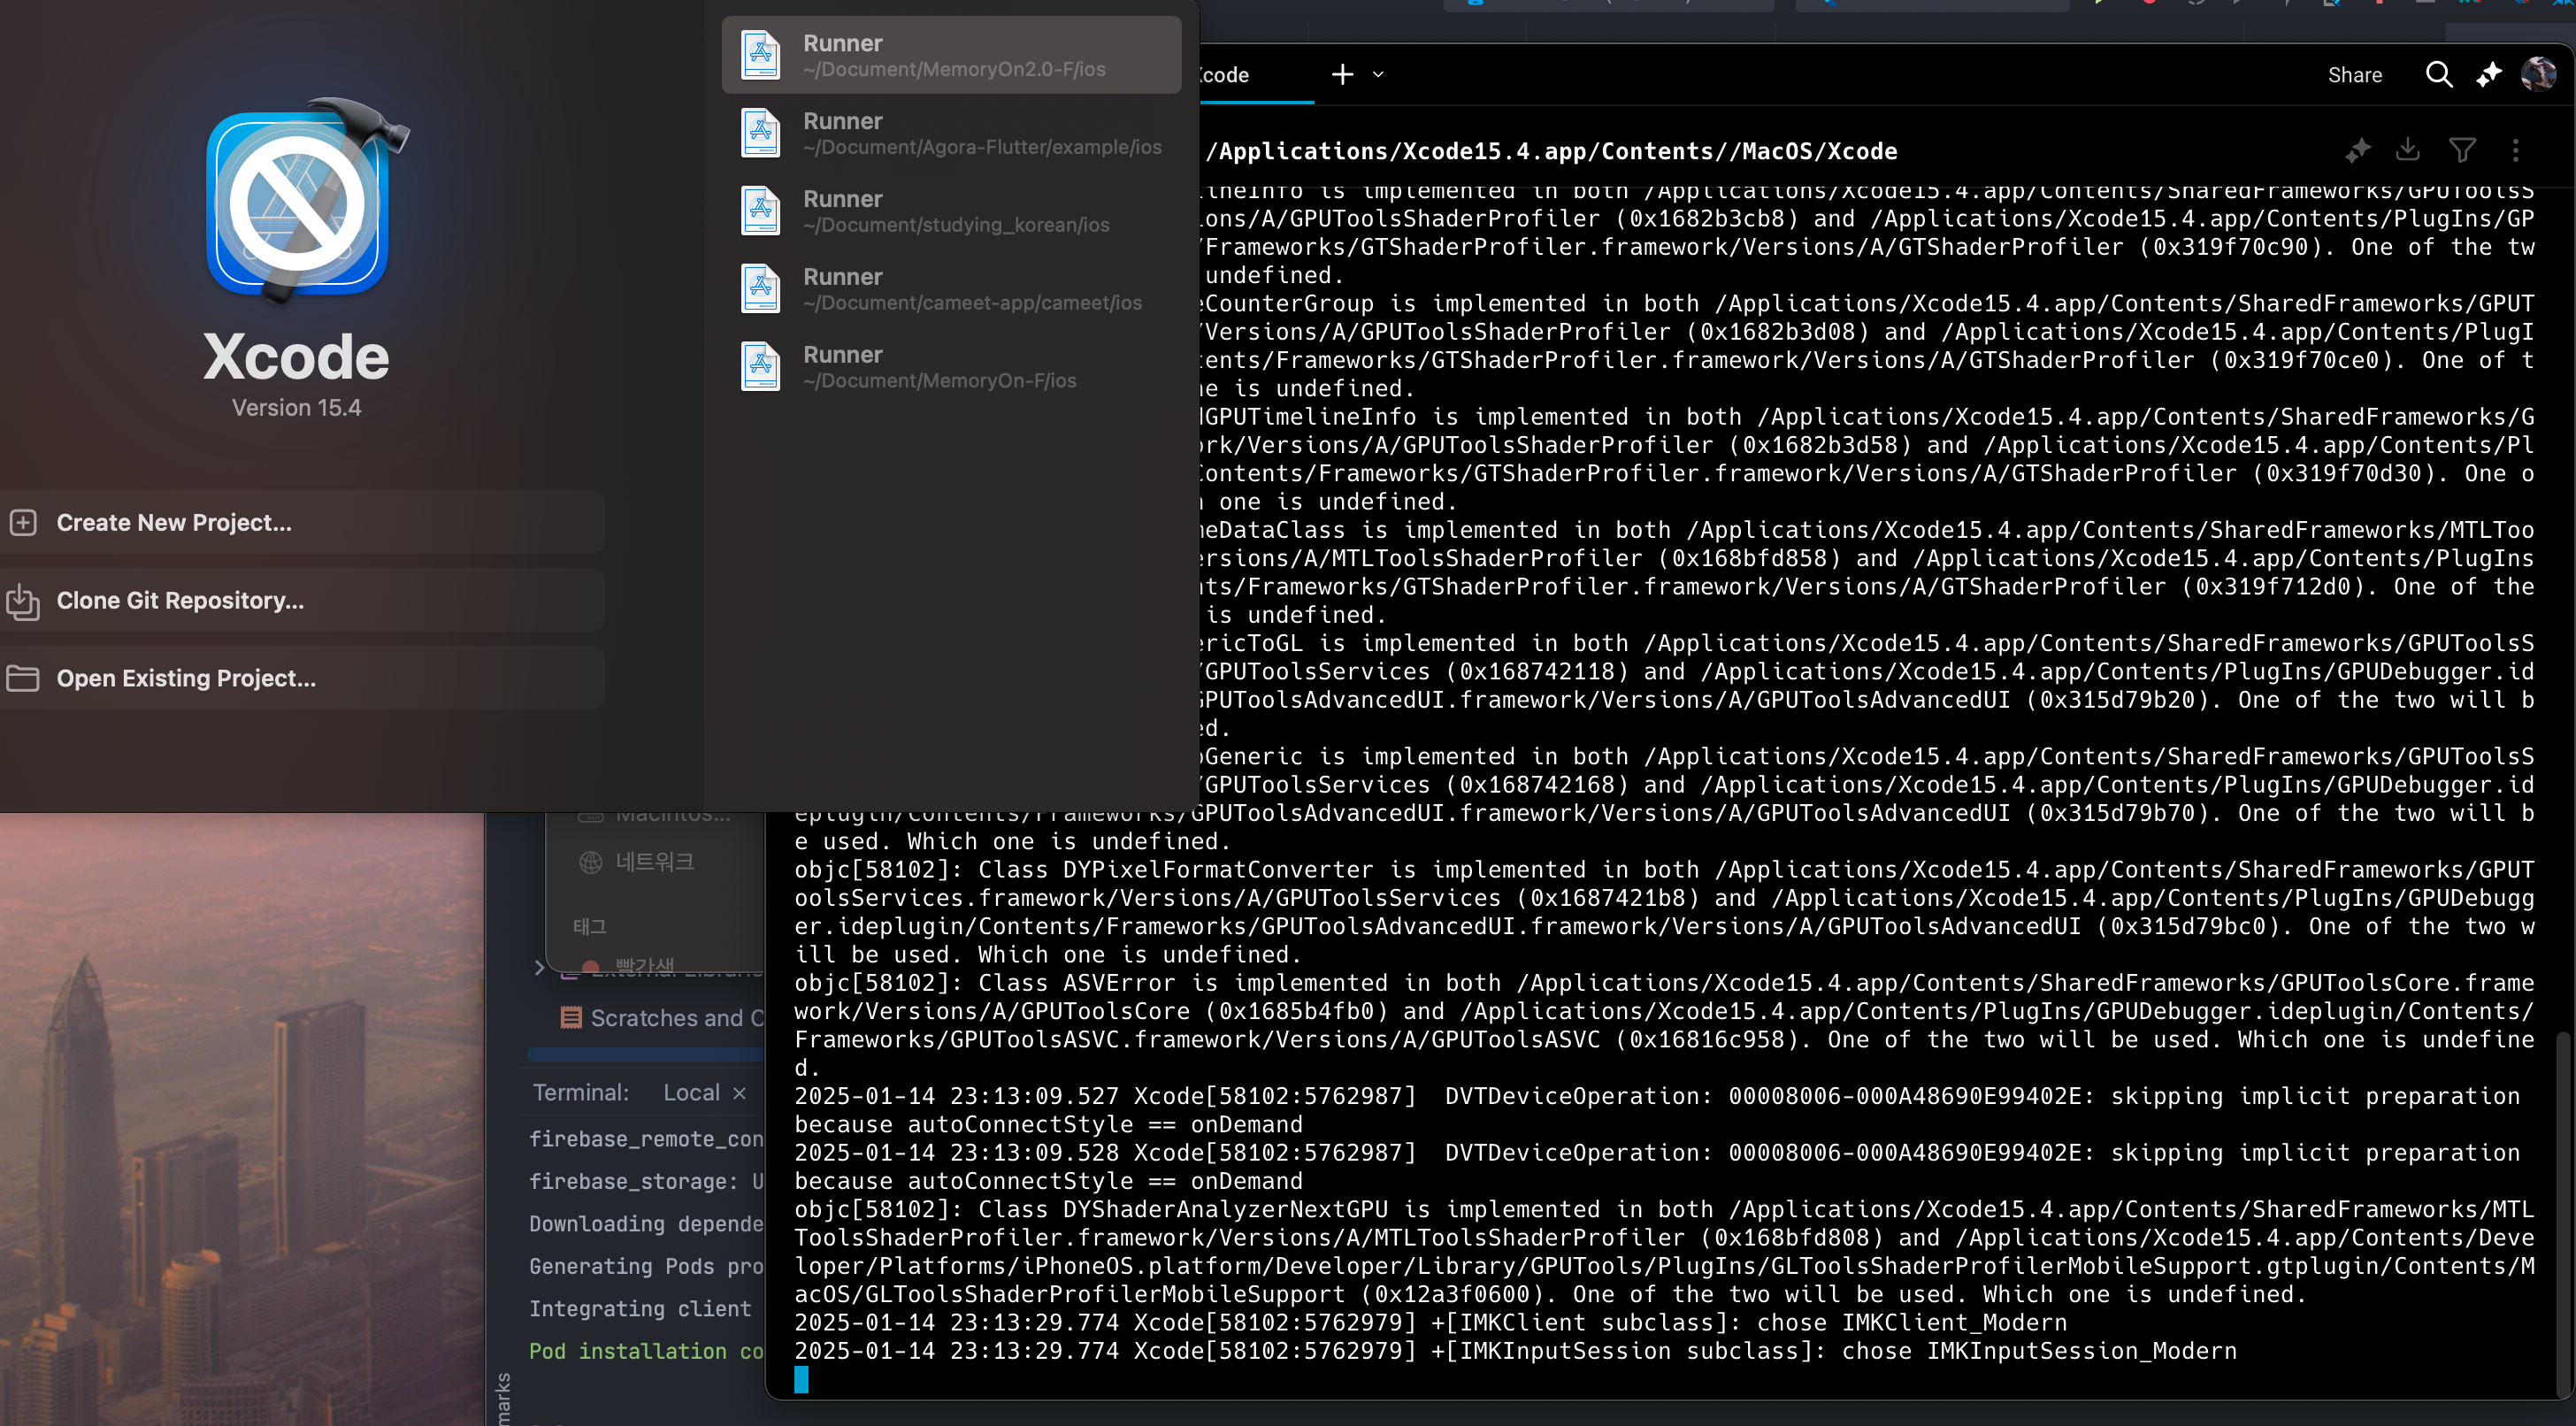Viewport: 2576px width, 1426px height.
Task: Open the three-dot block options menu
Action: click(2516, 151)
